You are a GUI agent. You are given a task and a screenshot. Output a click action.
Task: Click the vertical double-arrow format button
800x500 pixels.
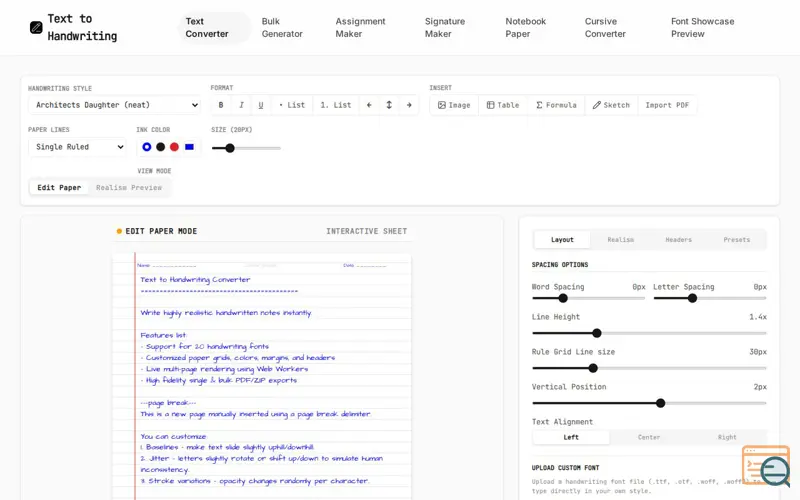[x=389, y=105]
